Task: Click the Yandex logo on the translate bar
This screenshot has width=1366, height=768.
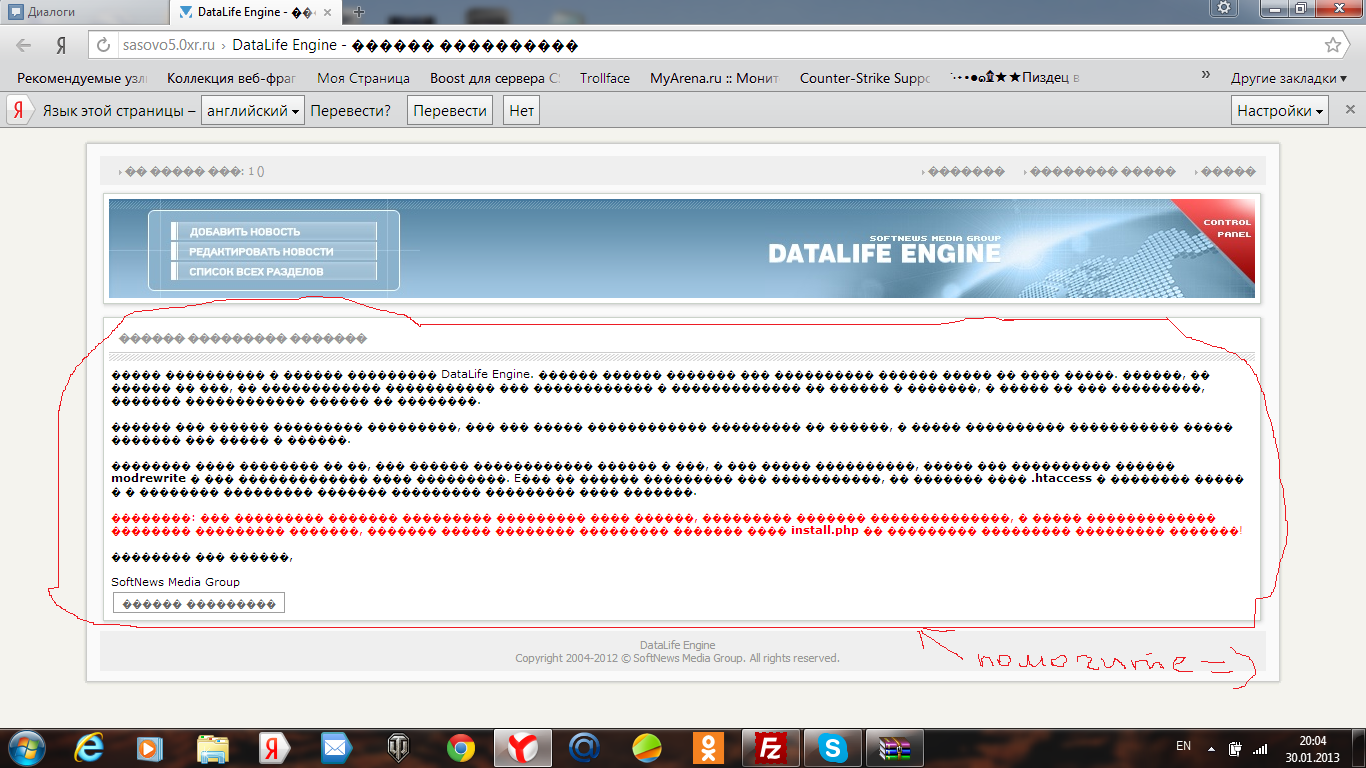Action: (20, 110)
